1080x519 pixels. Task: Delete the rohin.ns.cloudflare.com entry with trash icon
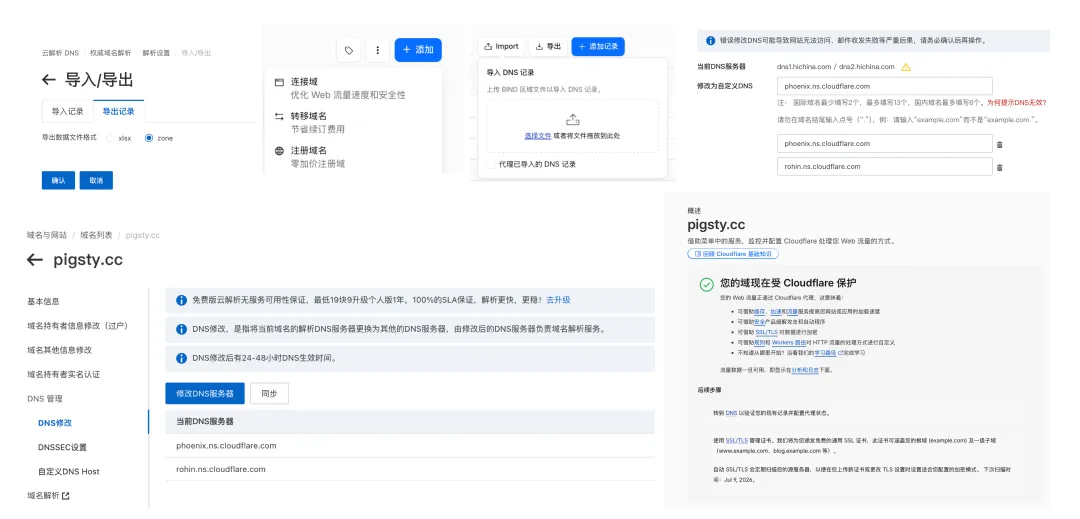pos(999,167)
